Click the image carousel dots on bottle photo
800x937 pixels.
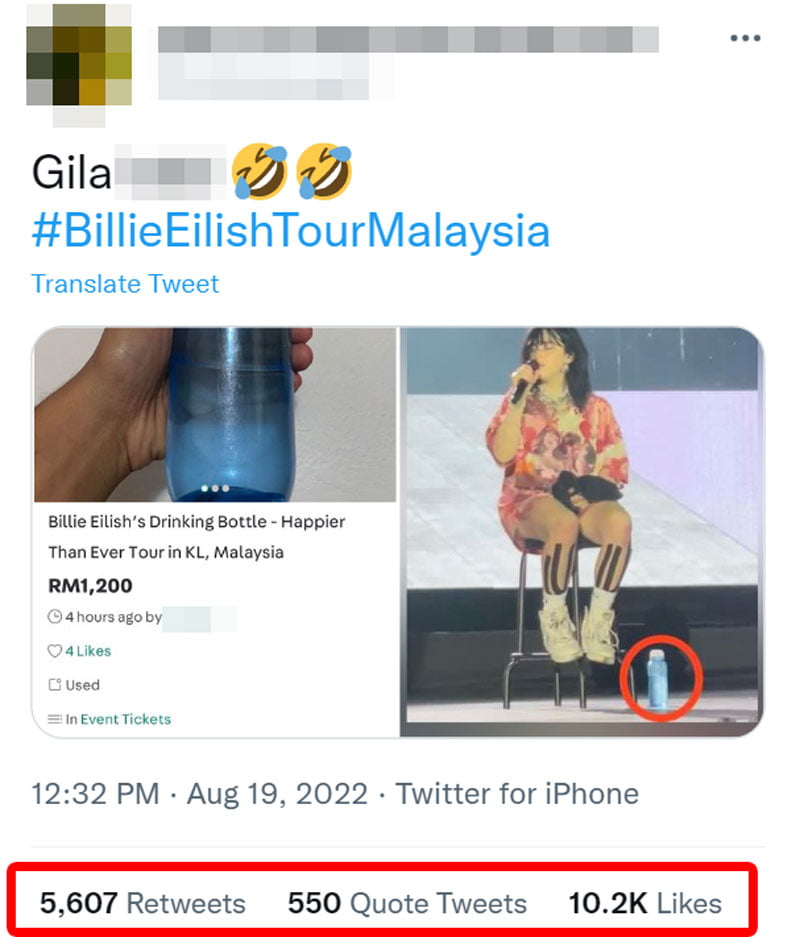(x=215, y=488)
